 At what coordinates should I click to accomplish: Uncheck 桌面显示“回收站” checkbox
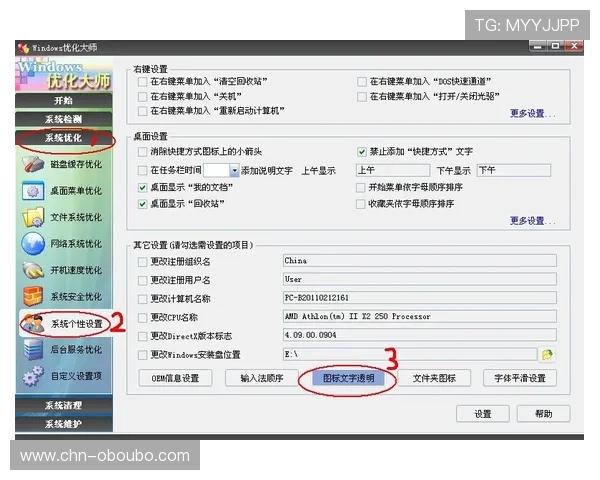pyautogui.click(x=142, y=204)
